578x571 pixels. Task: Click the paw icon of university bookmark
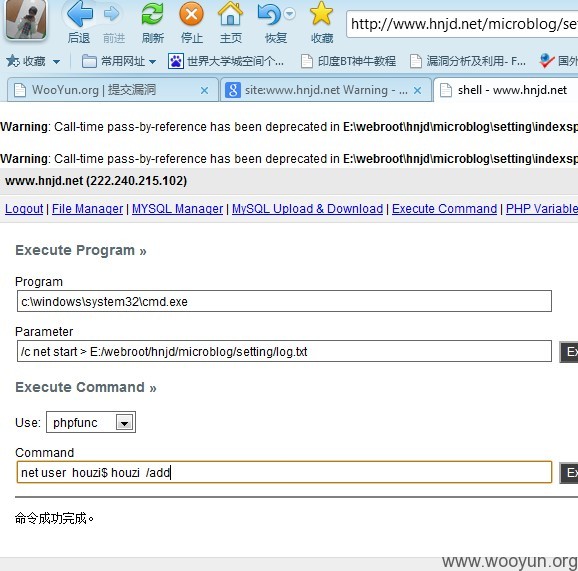click(176, 61)
